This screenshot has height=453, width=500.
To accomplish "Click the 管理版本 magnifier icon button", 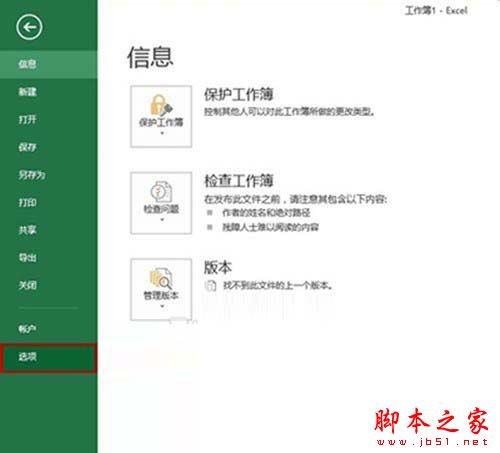I will 161,289.
